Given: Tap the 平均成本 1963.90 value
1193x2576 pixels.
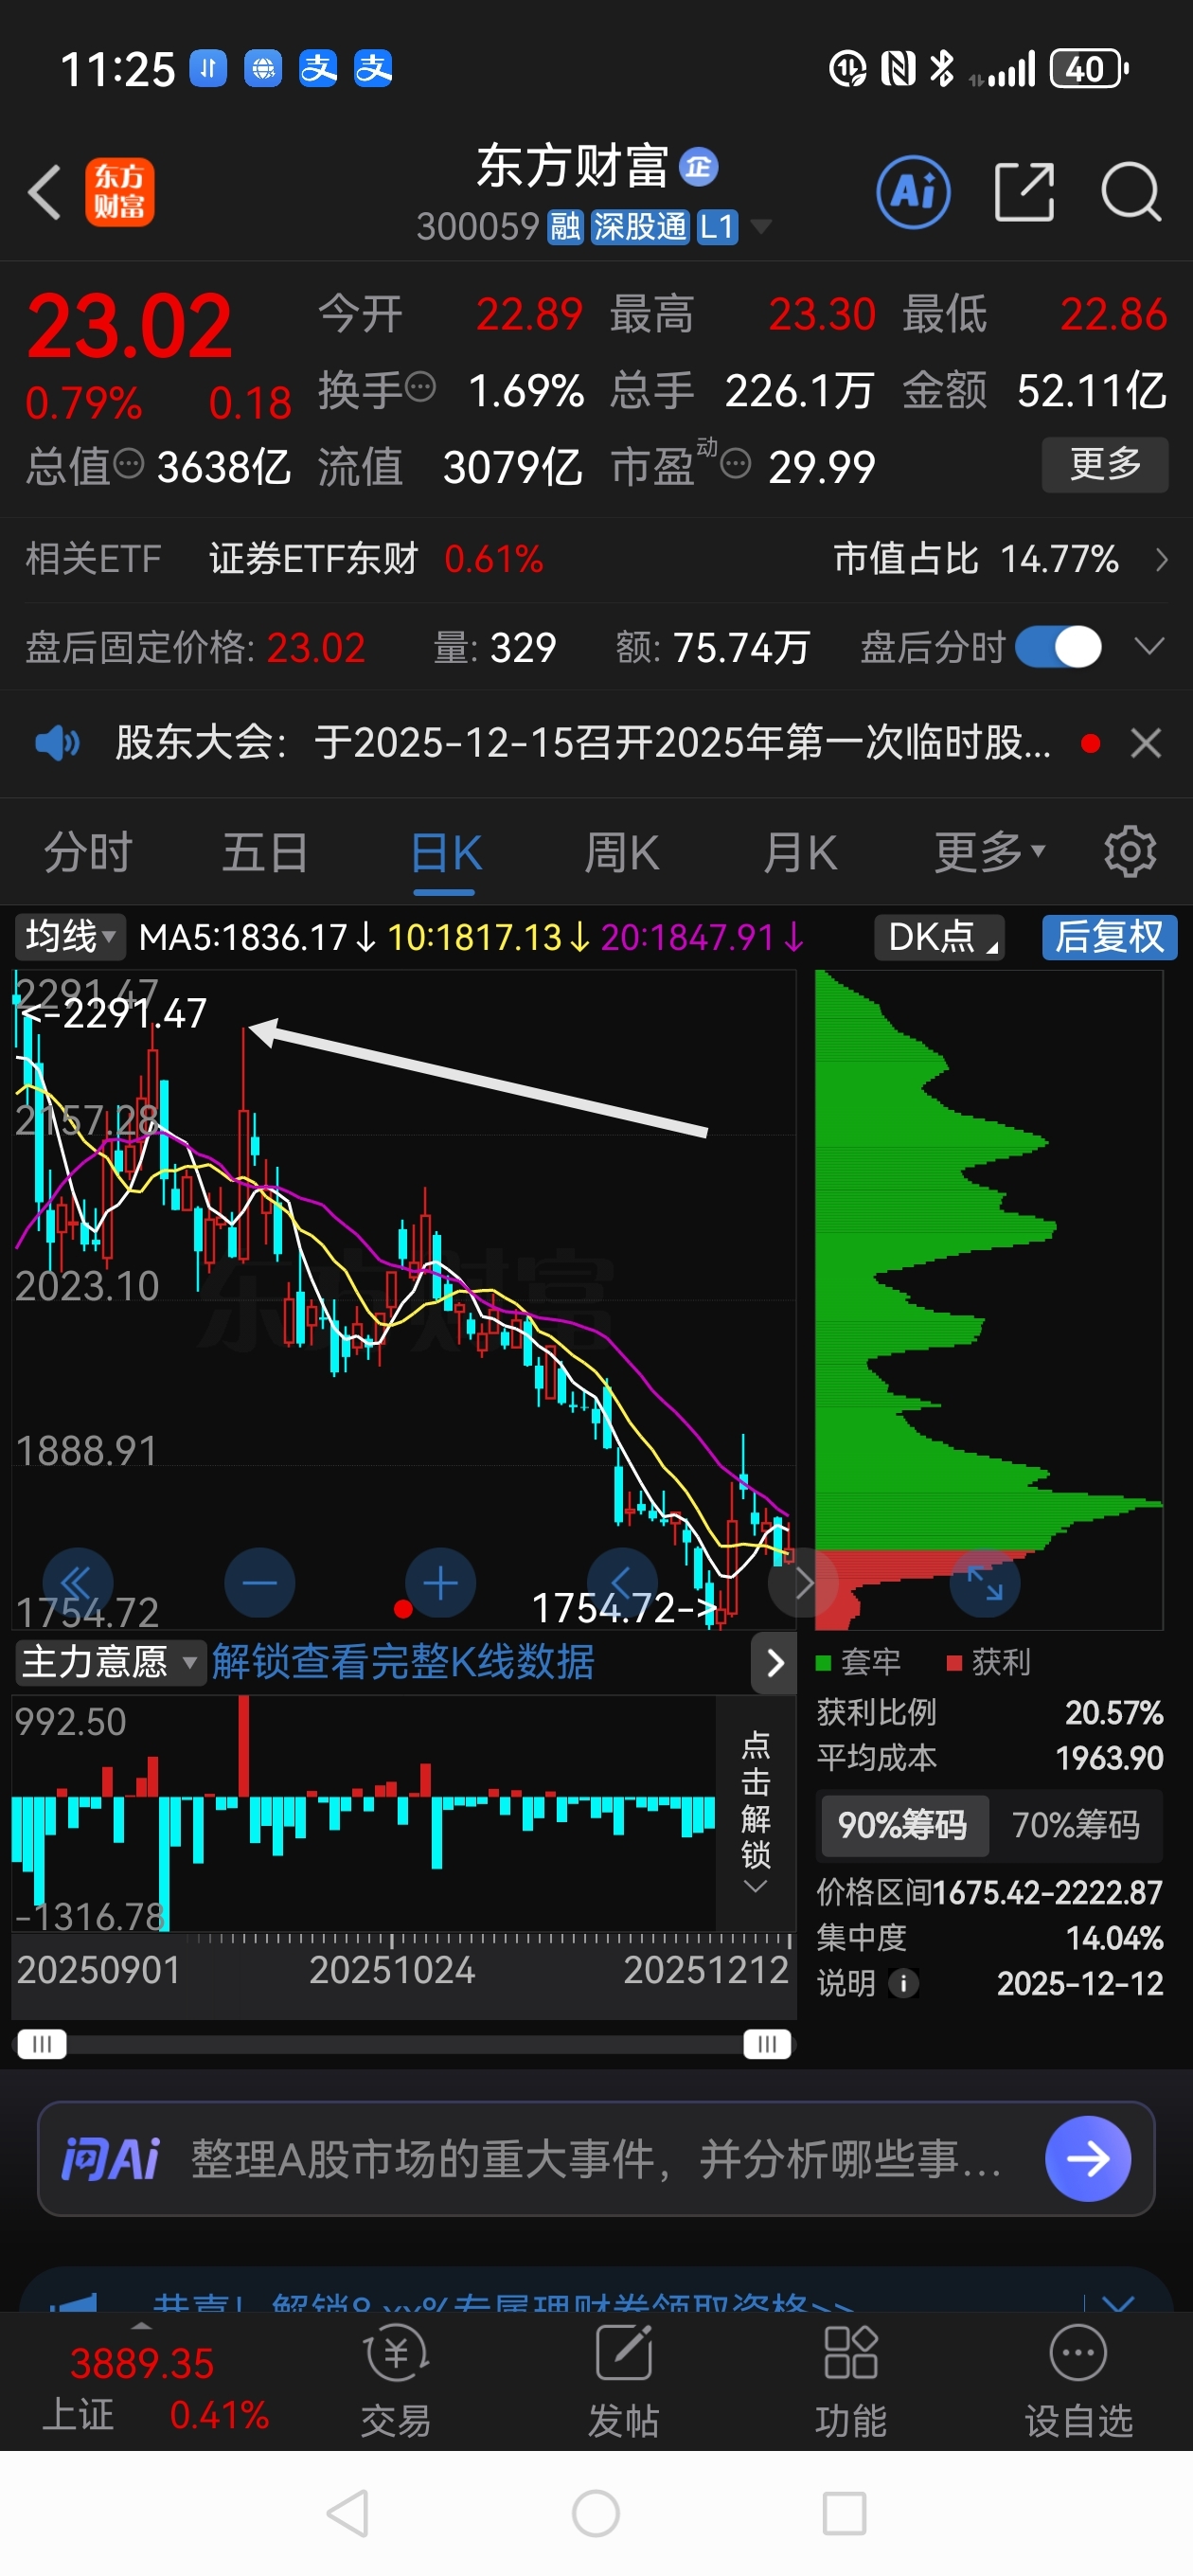Looking at the screenshot, I should click(1109, 1757).
